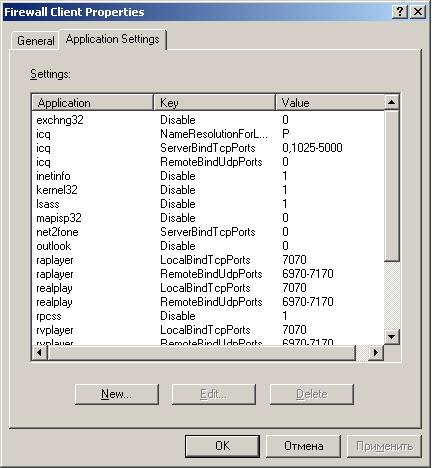Sort by the Value column header
432x468 pixels.
330,103
